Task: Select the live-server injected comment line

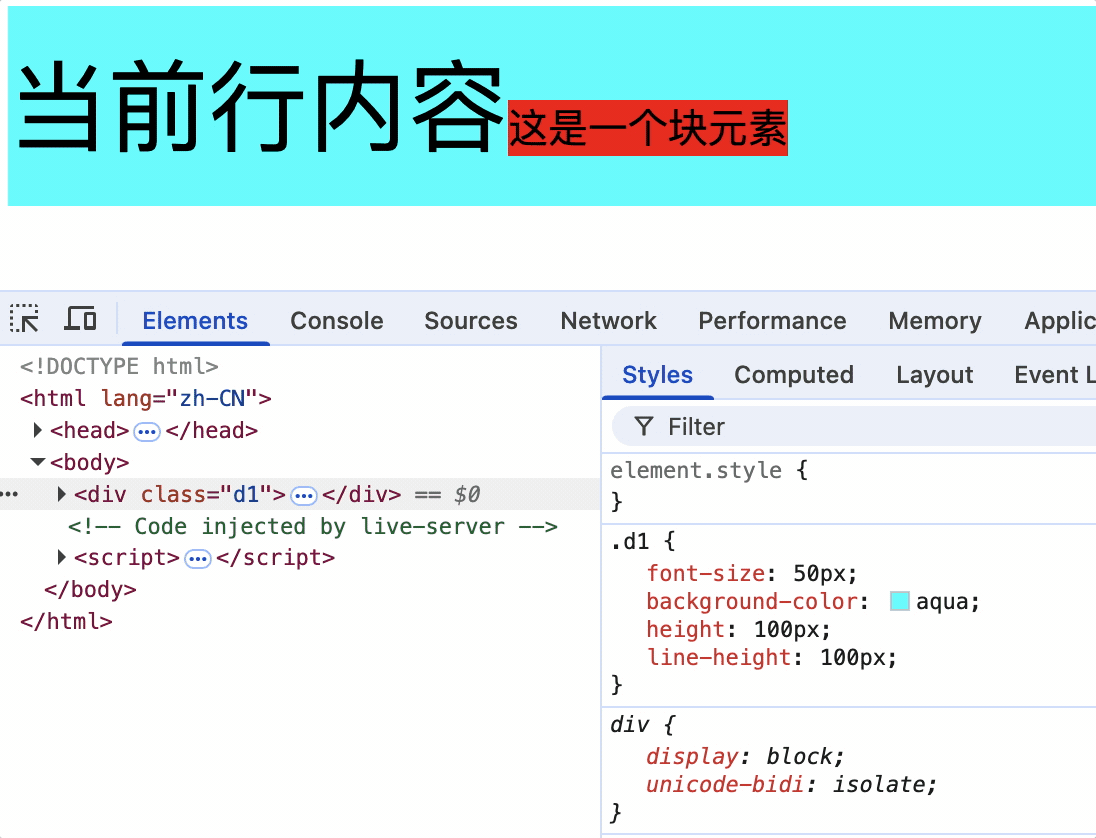Action: (x=312, y=526)
